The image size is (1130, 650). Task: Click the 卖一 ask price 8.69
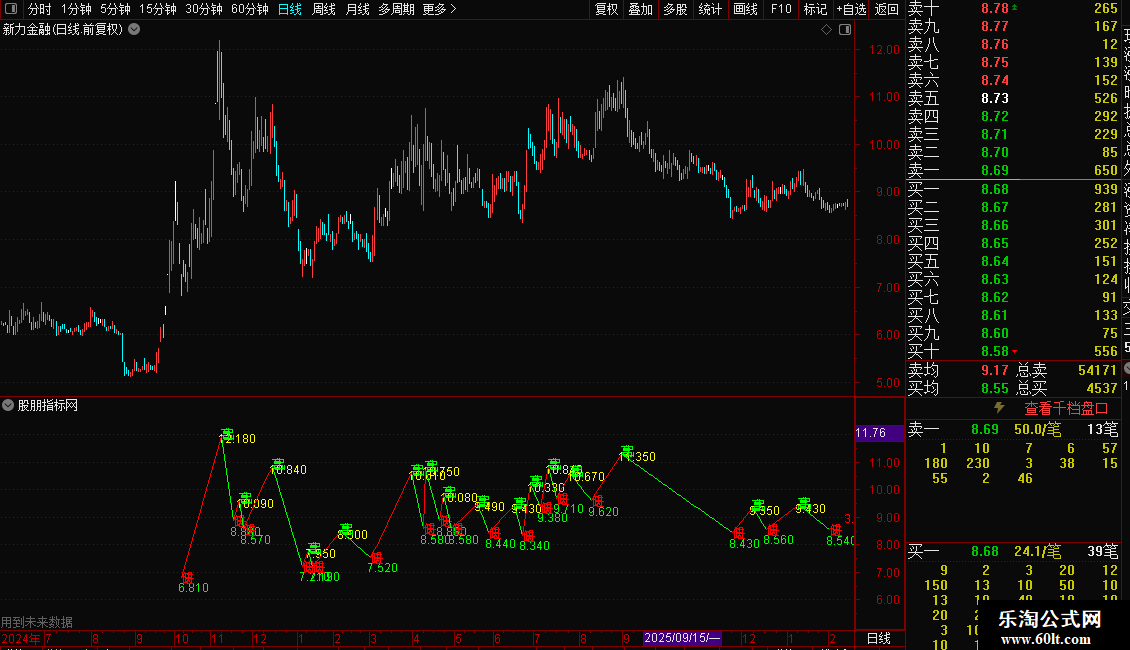coord(995,171)
